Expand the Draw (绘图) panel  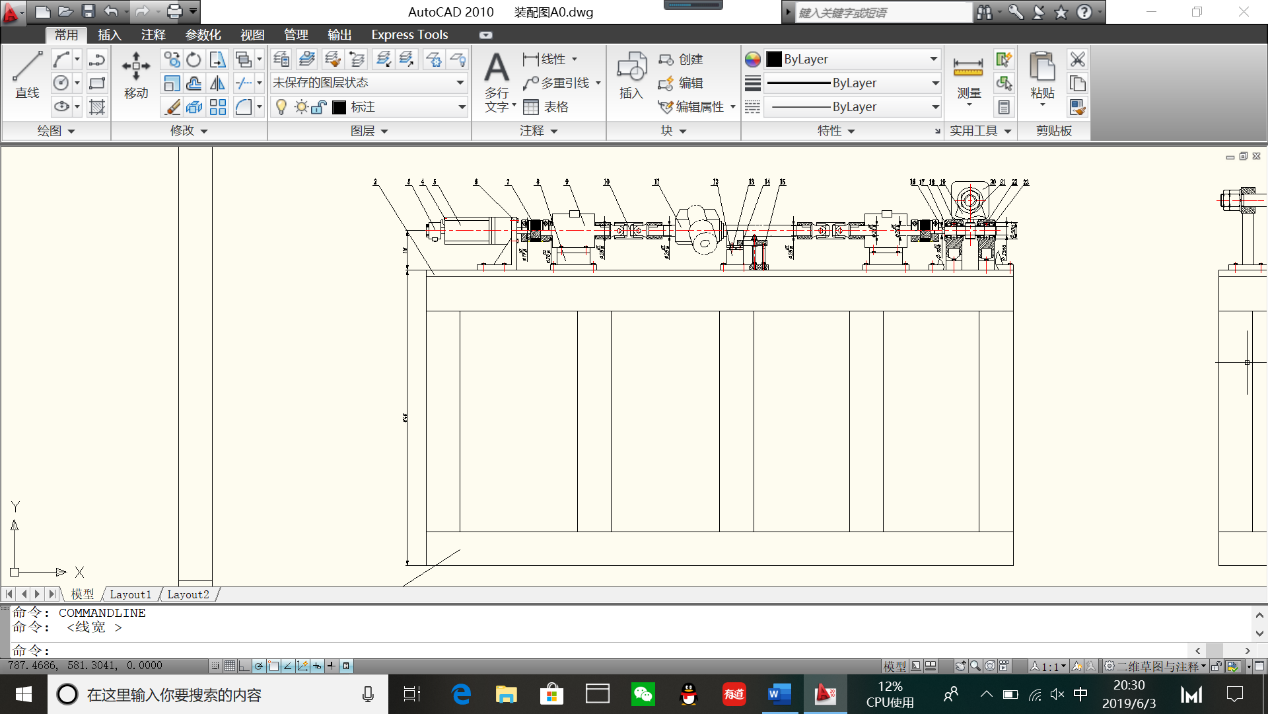56,131
